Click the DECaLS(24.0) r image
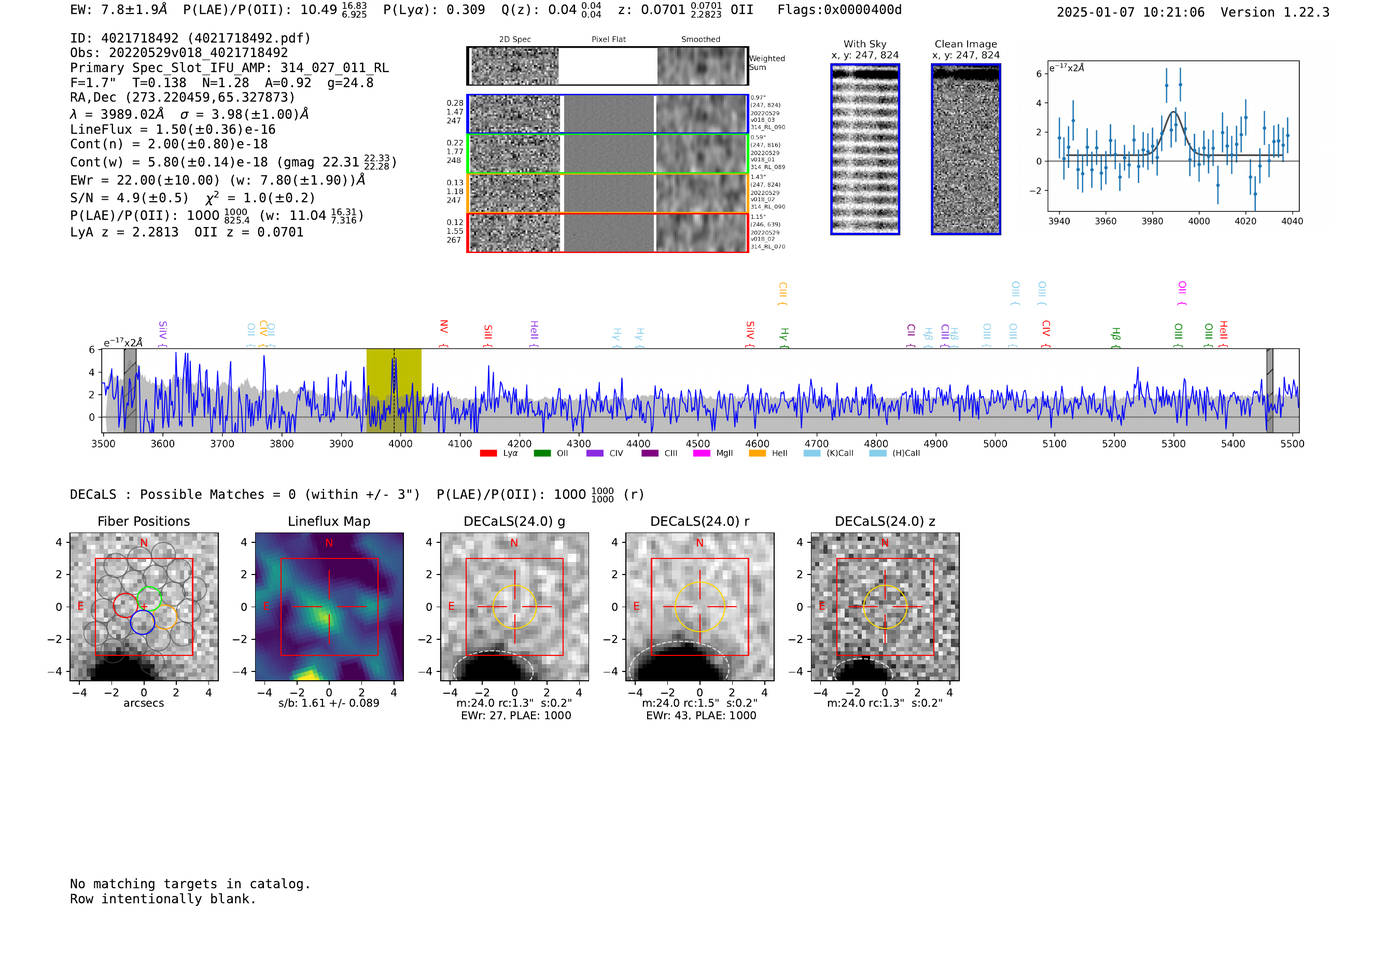This screenshot has width=1400, height=953. coord(700,606)
